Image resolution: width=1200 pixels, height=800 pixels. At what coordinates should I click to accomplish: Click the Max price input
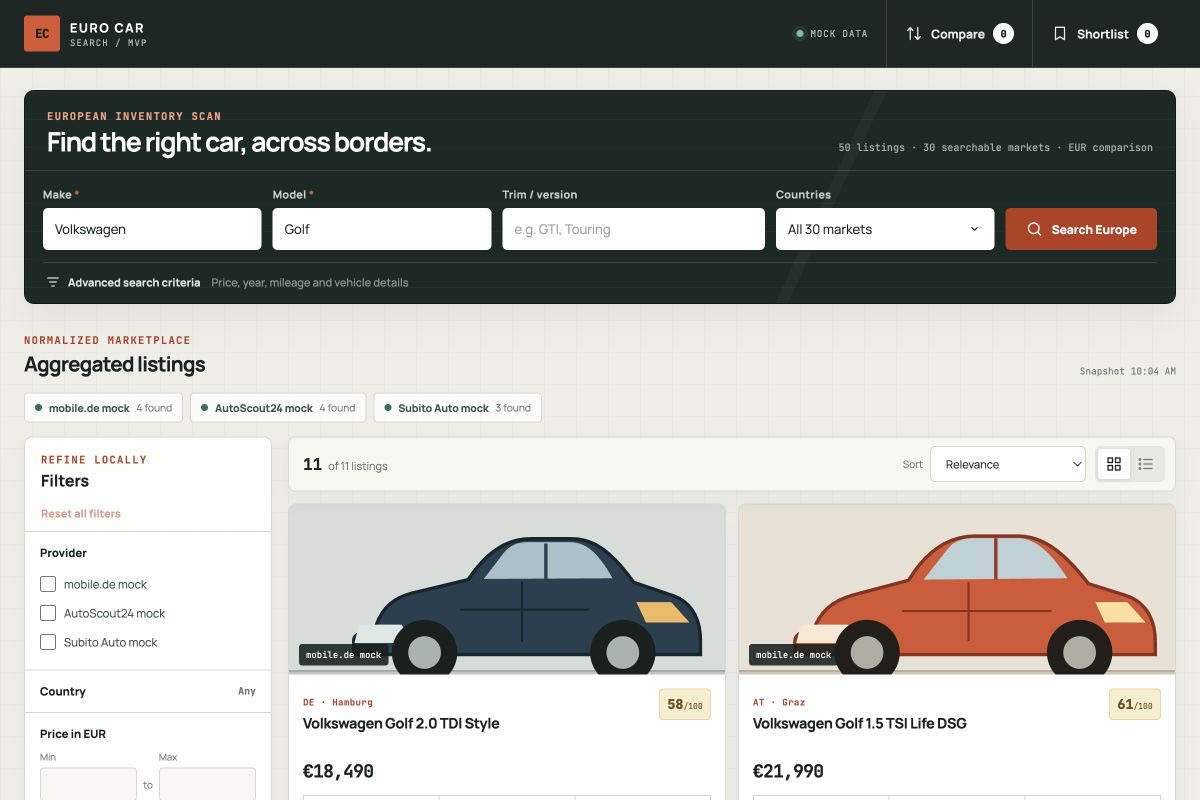(x=207, y=784)
